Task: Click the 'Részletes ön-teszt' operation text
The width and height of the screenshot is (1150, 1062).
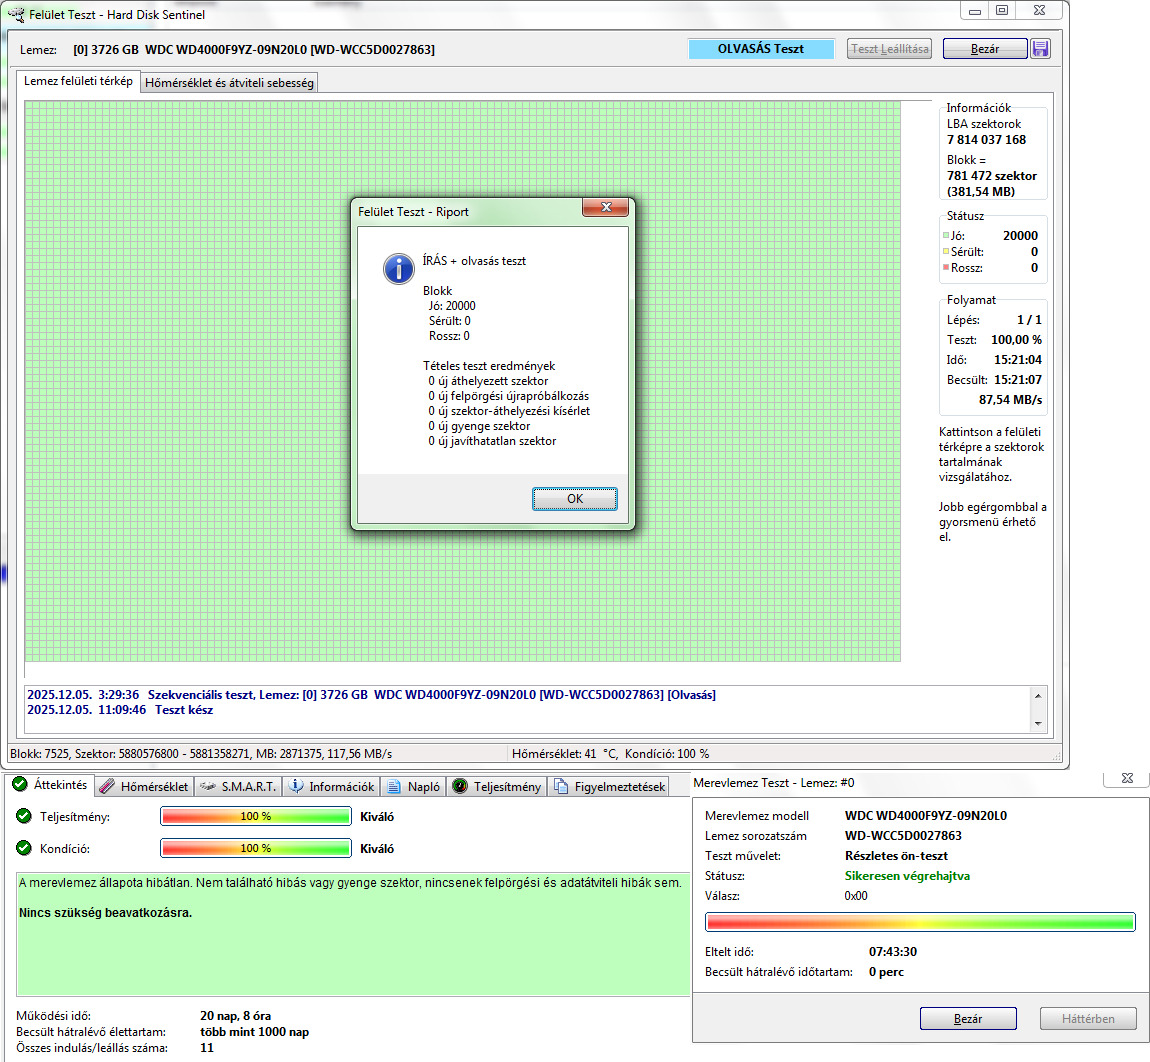Action: pos(896,856)
